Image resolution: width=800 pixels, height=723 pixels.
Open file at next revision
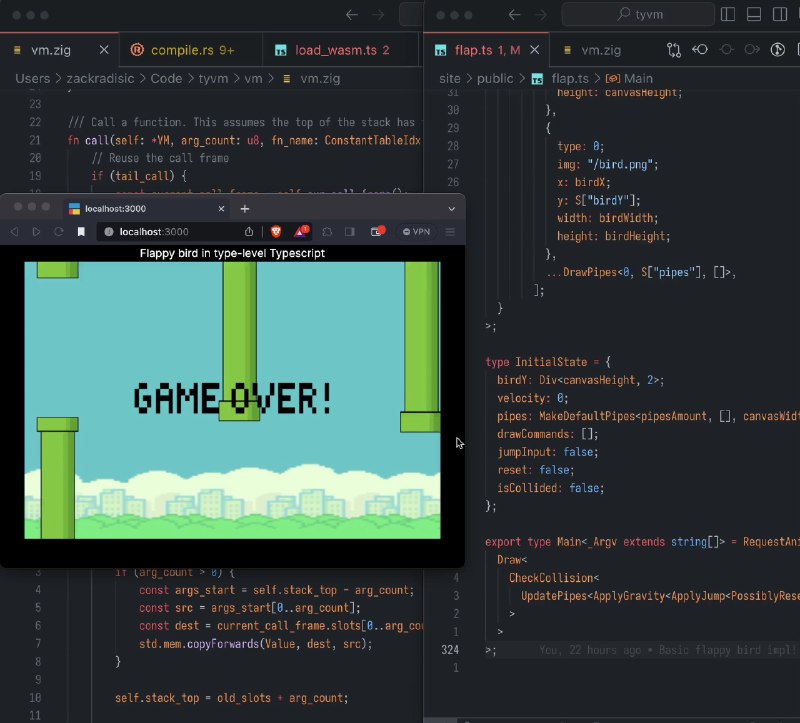(752, 49)
